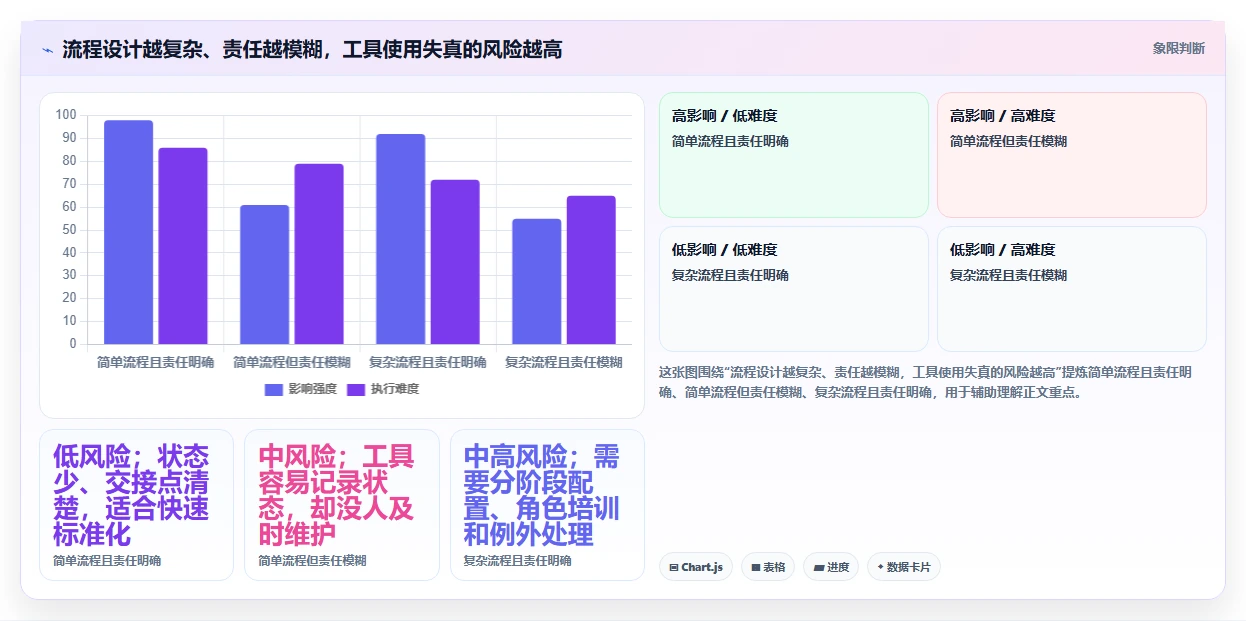Click axis label 简单流程且责任明确 under chart

pos(156,362)
